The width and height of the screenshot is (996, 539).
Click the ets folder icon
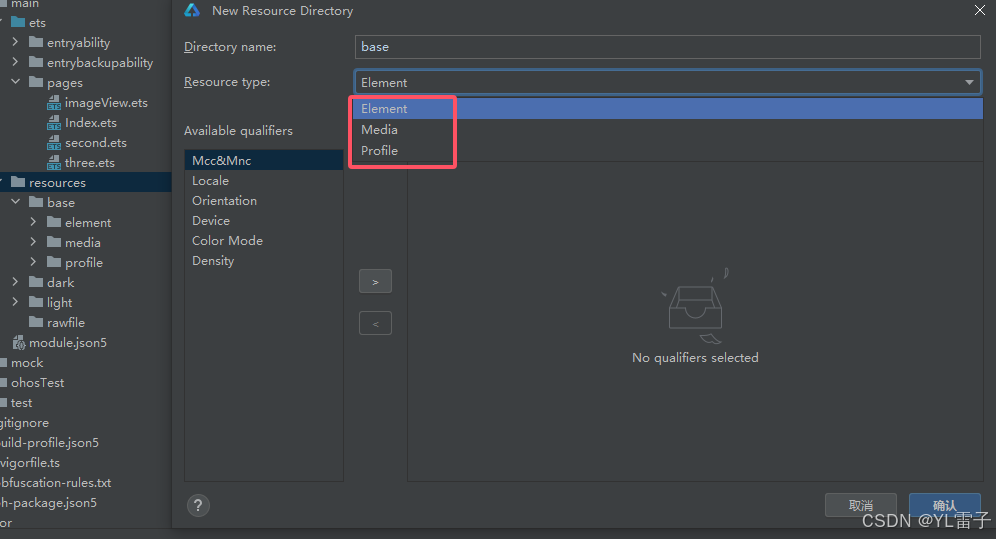point(18,23)
